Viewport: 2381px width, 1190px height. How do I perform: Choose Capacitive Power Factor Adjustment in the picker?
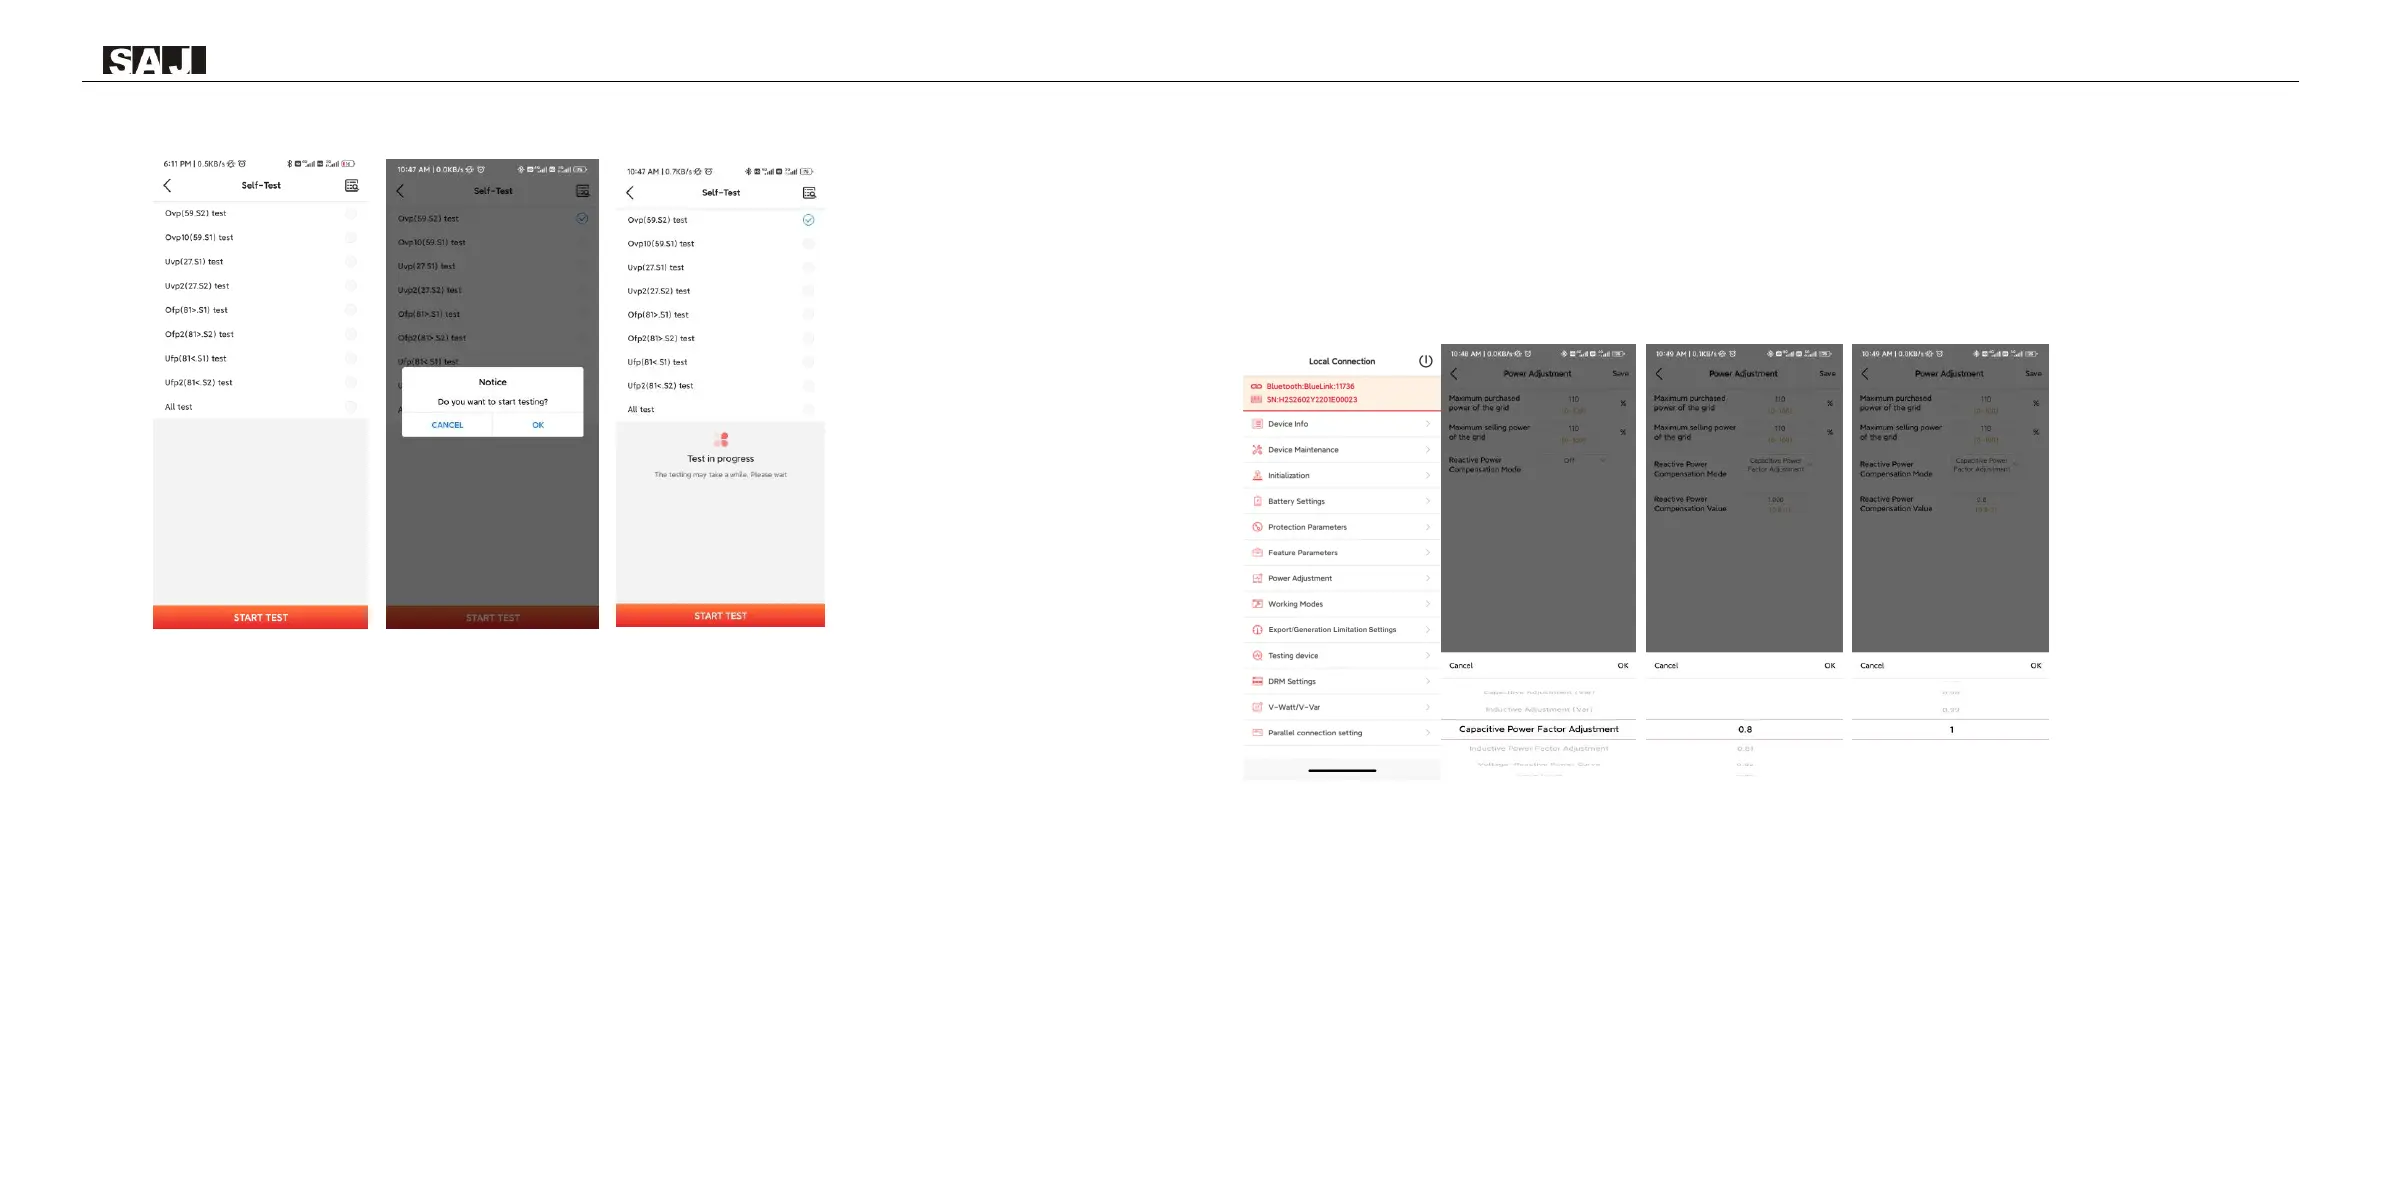[x=1538, y=729]
